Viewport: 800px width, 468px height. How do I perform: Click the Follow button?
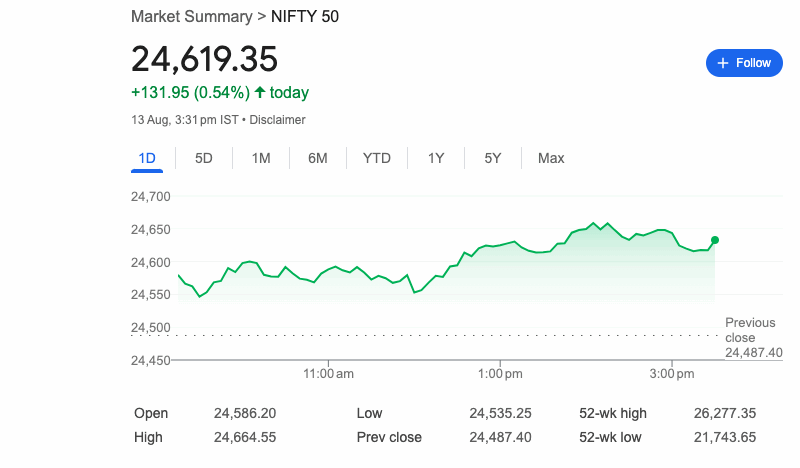click(x=744, y=63)
